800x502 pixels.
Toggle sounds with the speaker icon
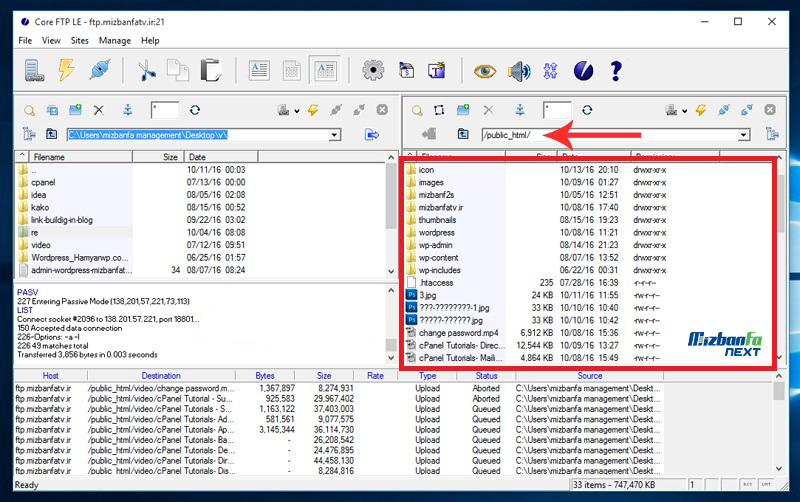(519, 71)
